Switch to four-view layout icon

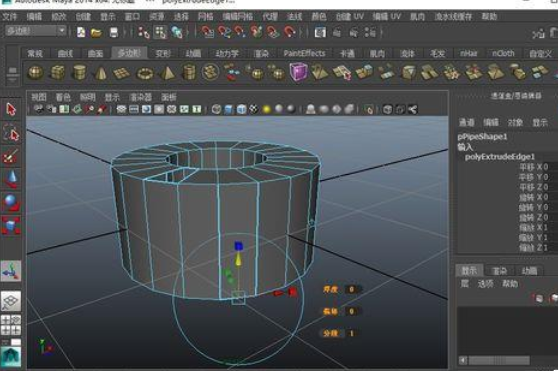click(11, 325)
